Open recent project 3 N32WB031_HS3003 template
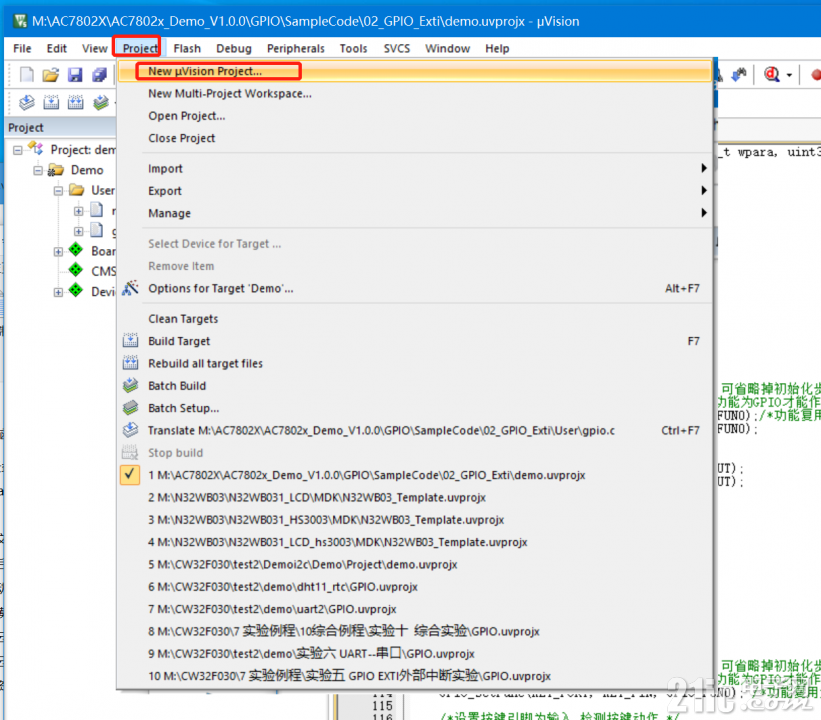 (415, 520)
